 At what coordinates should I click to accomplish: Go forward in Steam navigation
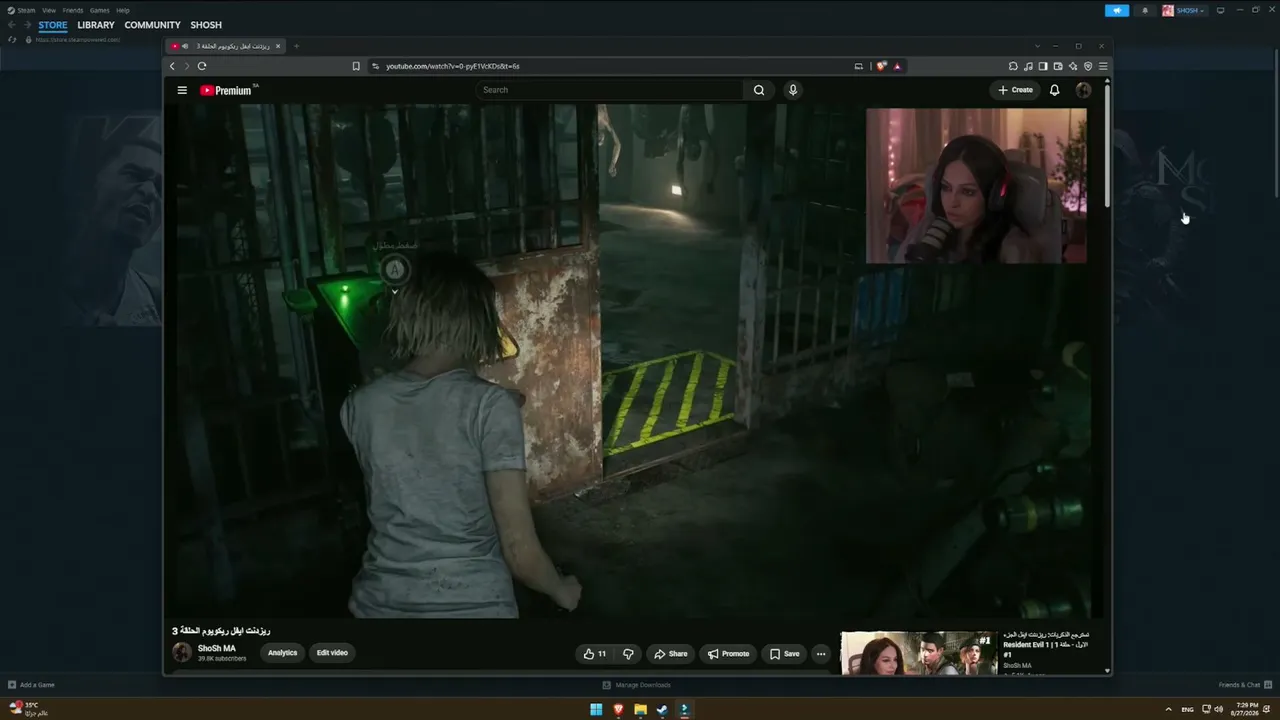click(x=27, y=25)
